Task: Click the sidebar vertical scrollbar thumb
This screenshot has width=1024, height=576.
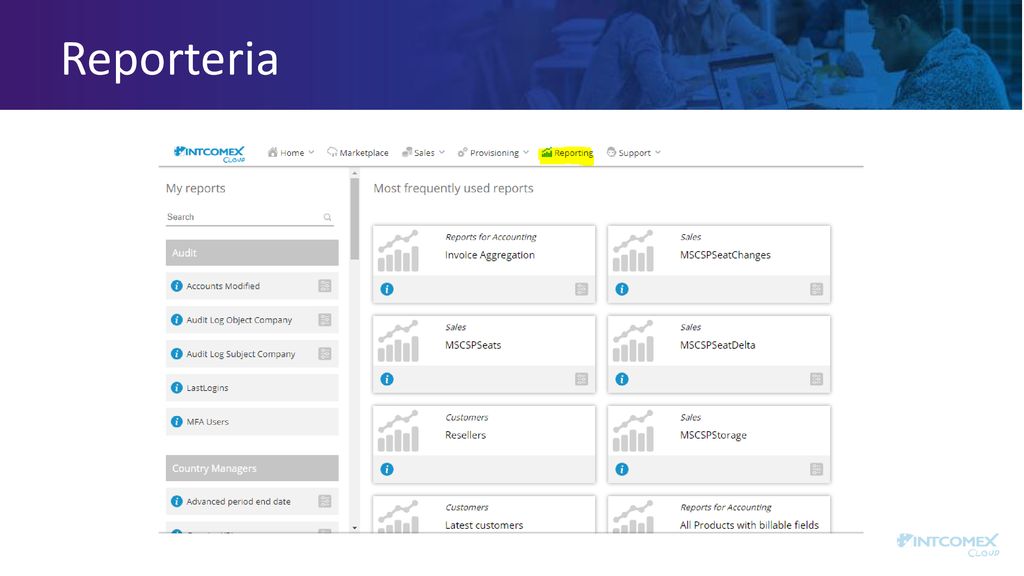Action: tap(355, 219)
